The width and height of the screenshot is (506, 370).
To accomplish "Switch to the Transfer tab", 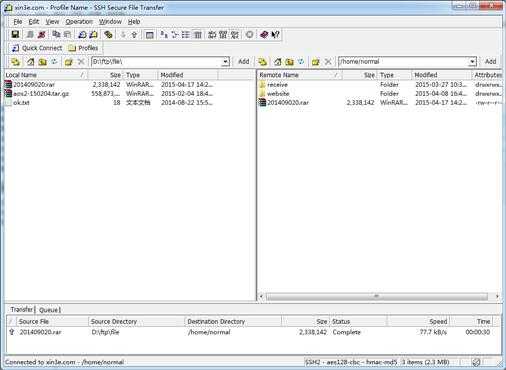I will point(21,309).
